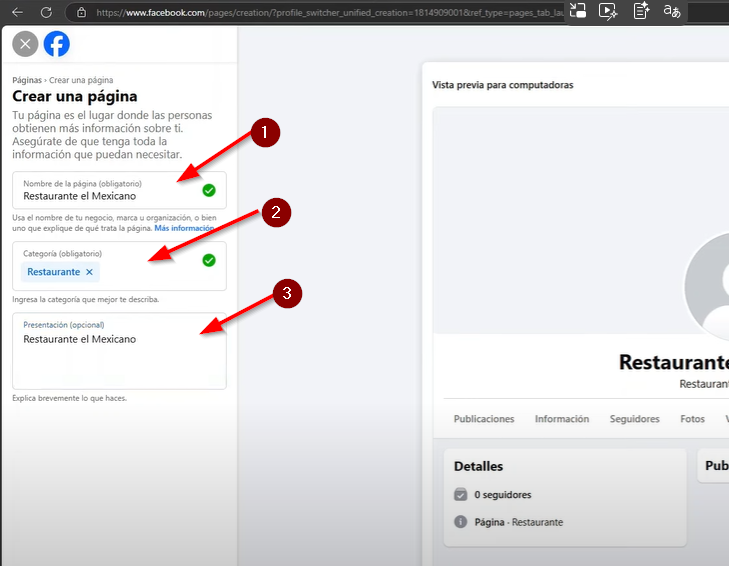Viewport: 729px width, 566px height.
Task: Open the Información tab in preview
Action: tap(562, 419)
